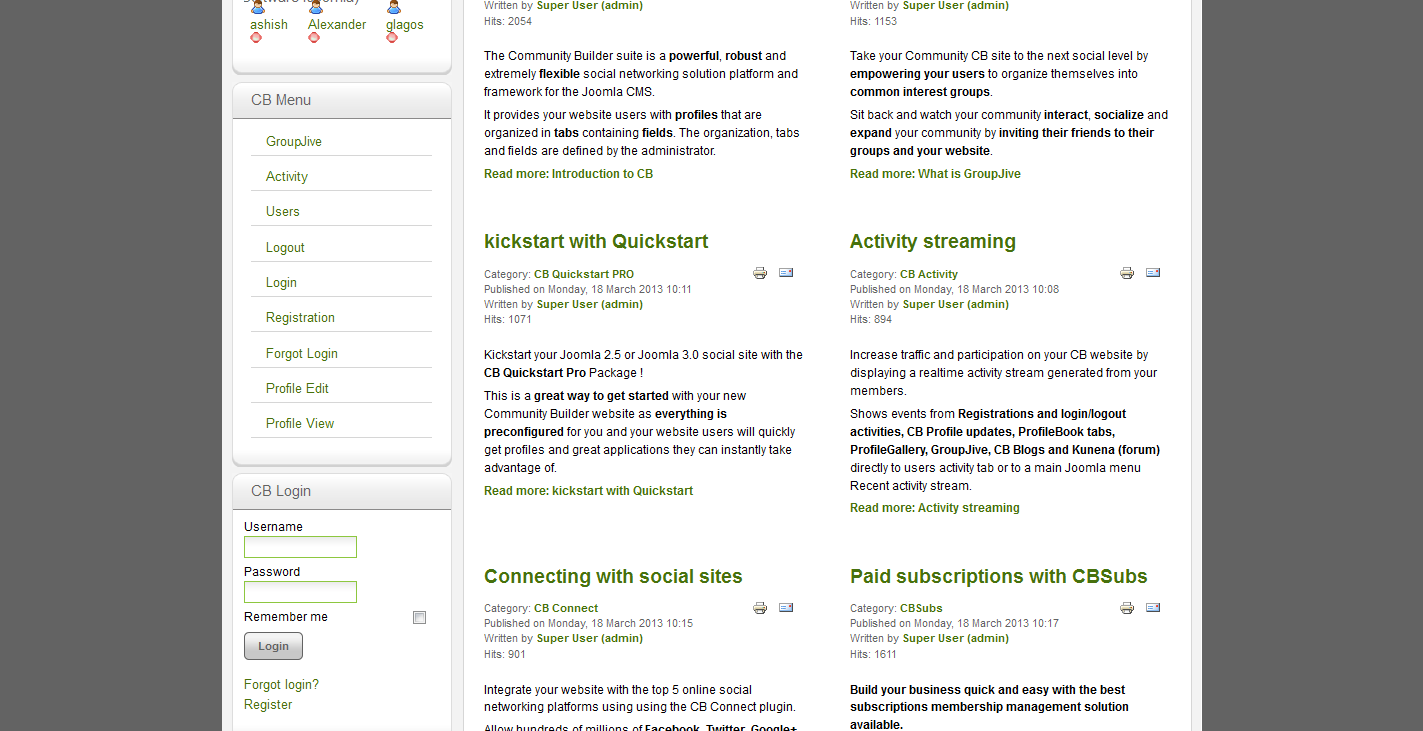Open Profile View in CB Menu
1423x731 pixels.
300,424
